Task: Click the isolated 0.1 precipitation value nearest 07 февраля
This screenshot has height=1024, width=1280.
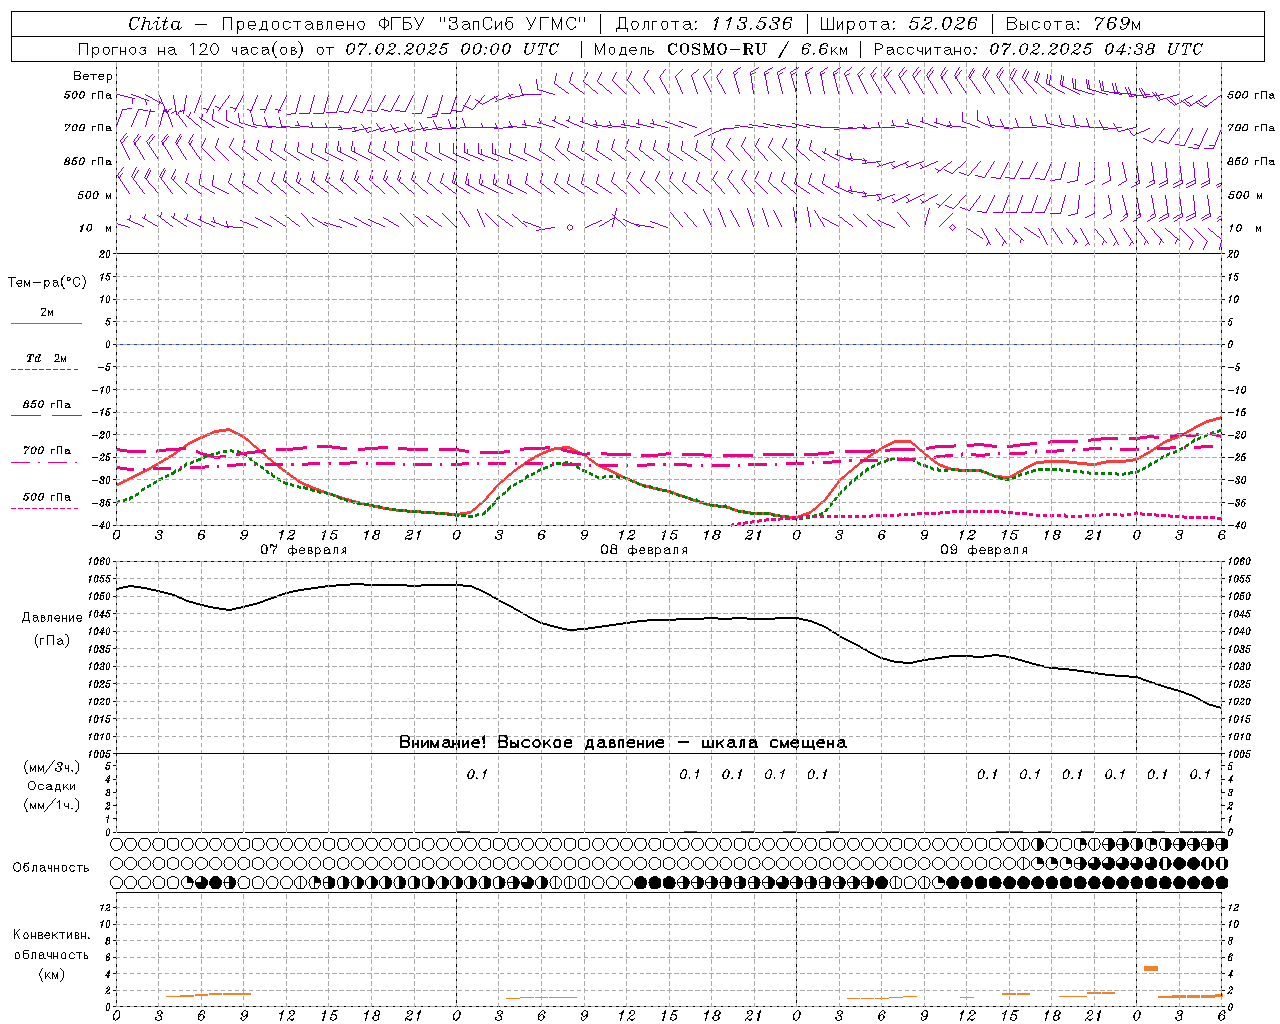Action: (477, 775)
